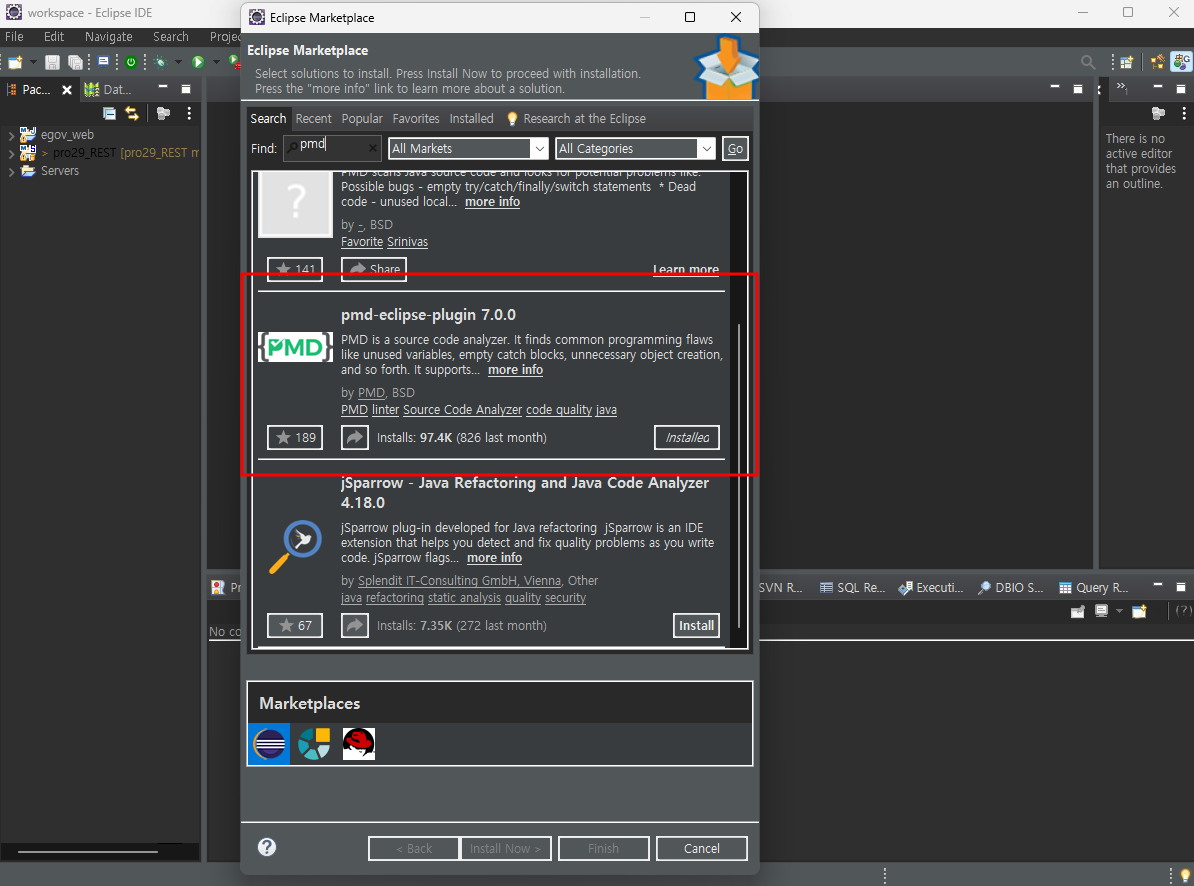Click more info link for pmd-eclipse-plugin
Viewport: 1194px width, 886px height.
516,370
